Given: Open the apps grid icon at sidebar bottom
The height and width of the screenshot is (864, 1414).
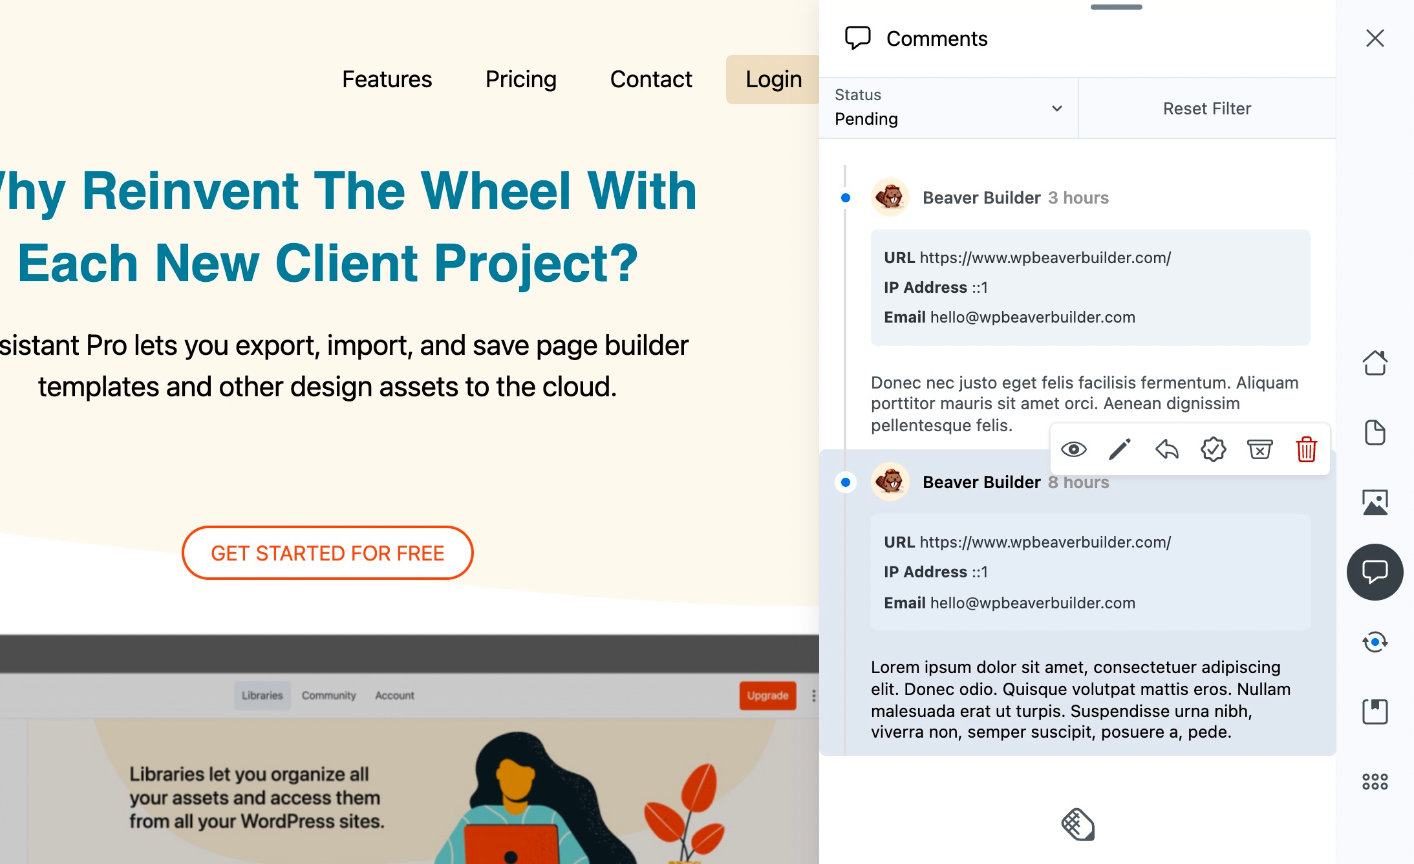Looking at the screenshot, I should click(x=1374, y=781).
